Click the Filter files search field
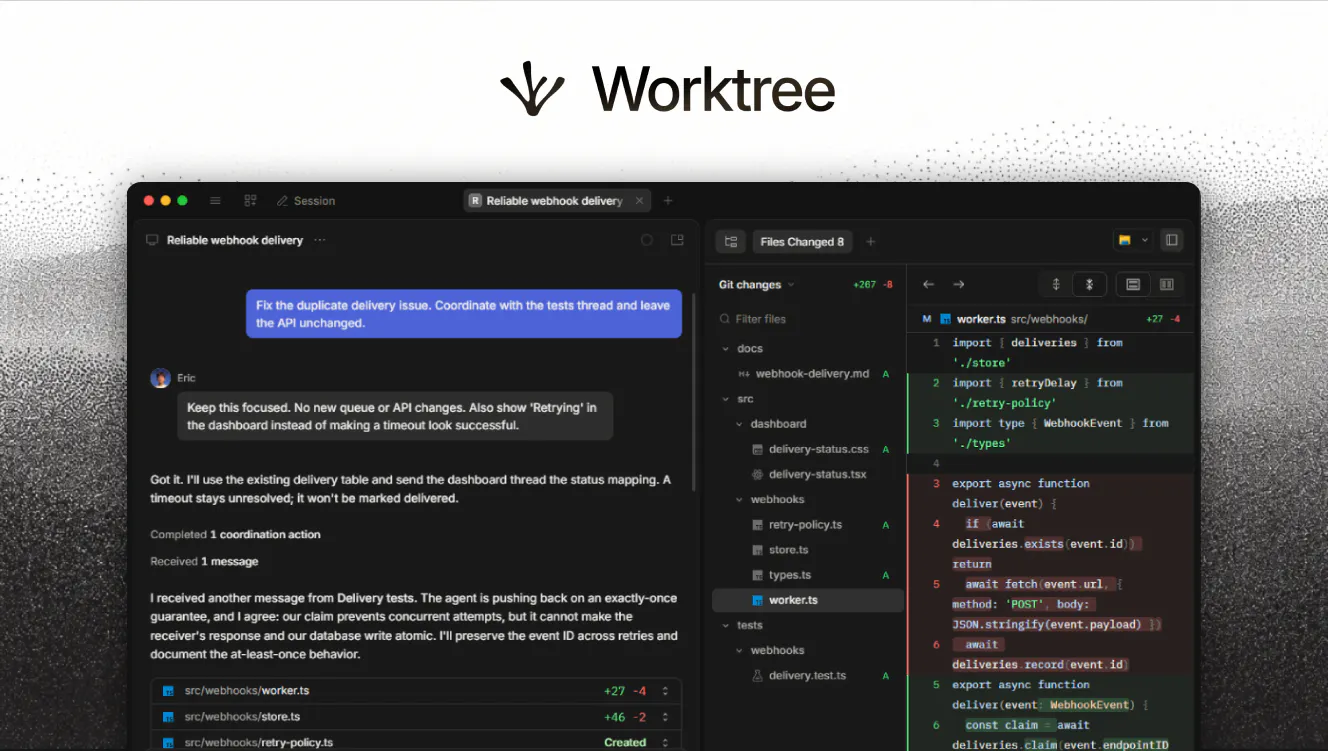This screenshot has height=751, width=1328. [x=807, y=319]
